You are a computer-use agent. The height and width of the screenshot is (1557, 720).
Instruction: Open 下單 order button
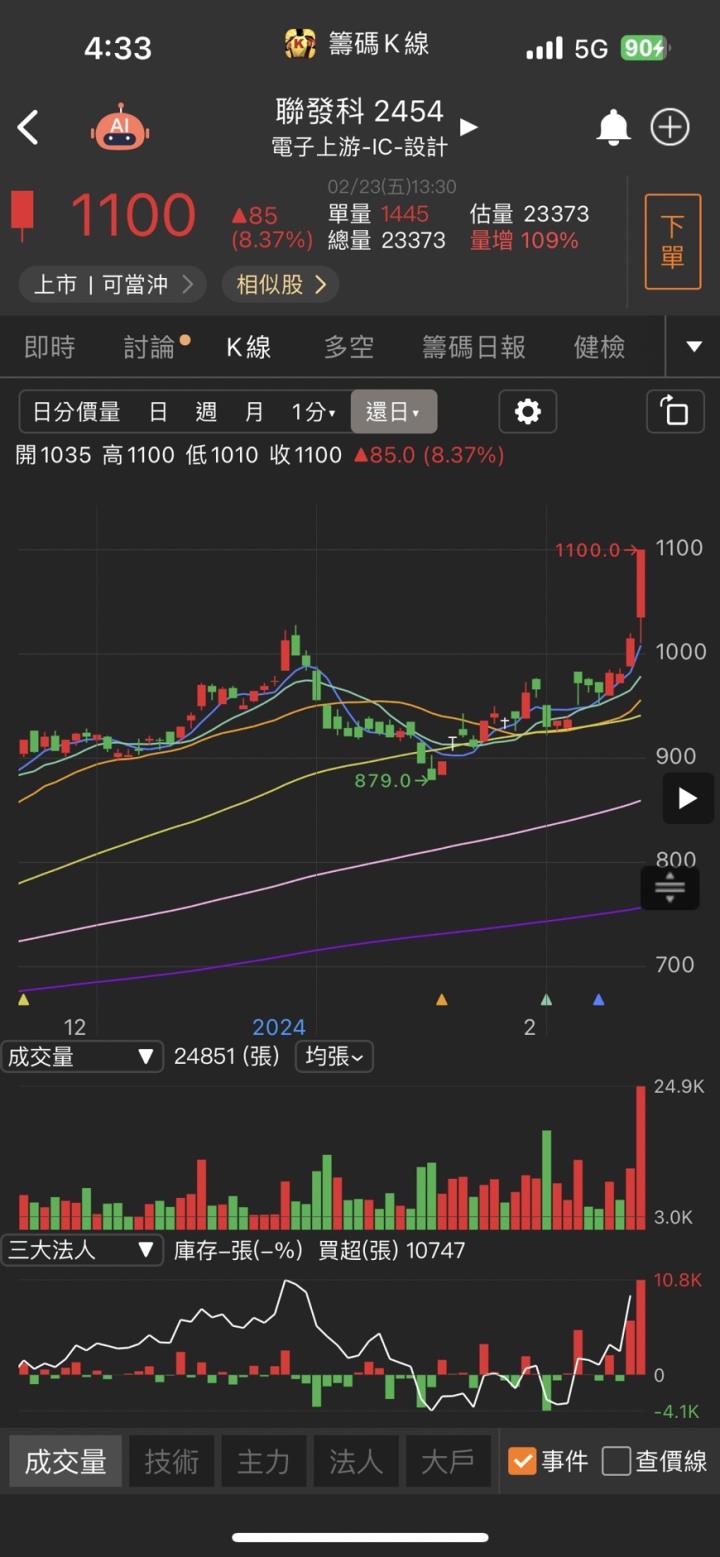click(x=673, y=241)
